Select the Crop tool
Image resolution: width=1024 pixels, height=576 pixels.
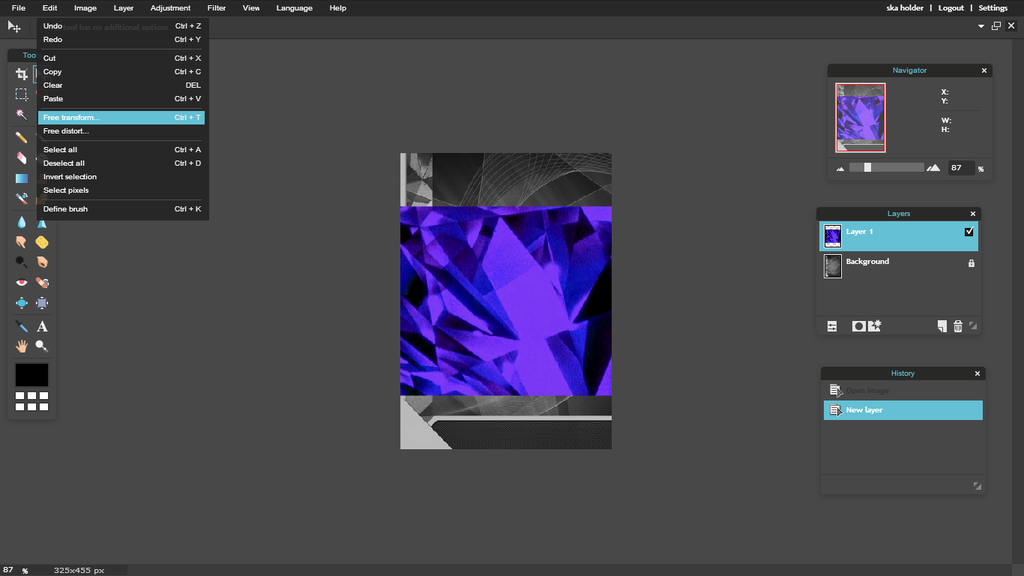pyautogui.click(x=22, y=74)
